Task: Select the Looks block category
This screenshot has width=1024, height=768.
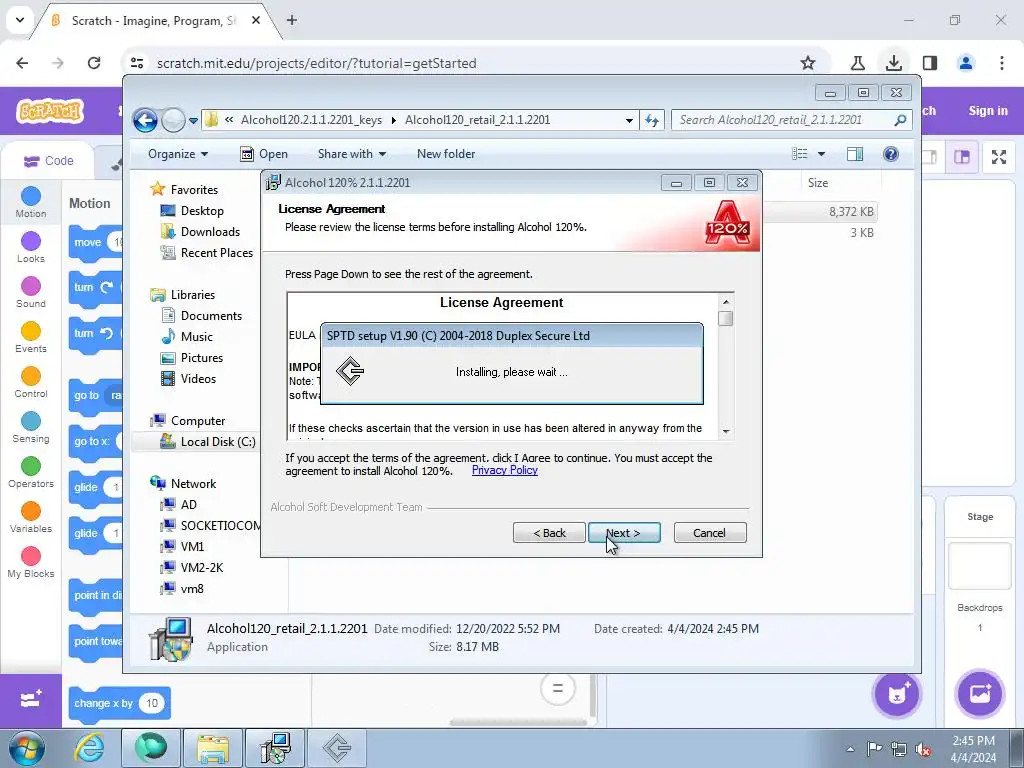Action: [x=31, y=248]
